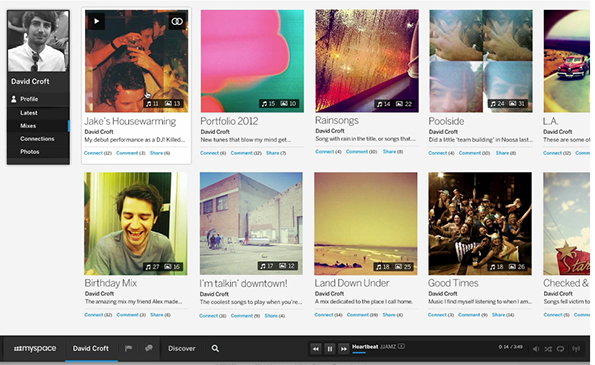Open the flag notifications icon in the bottom bar
The image size is (595, 365).
pyautogui.click(x=128, y=348)
